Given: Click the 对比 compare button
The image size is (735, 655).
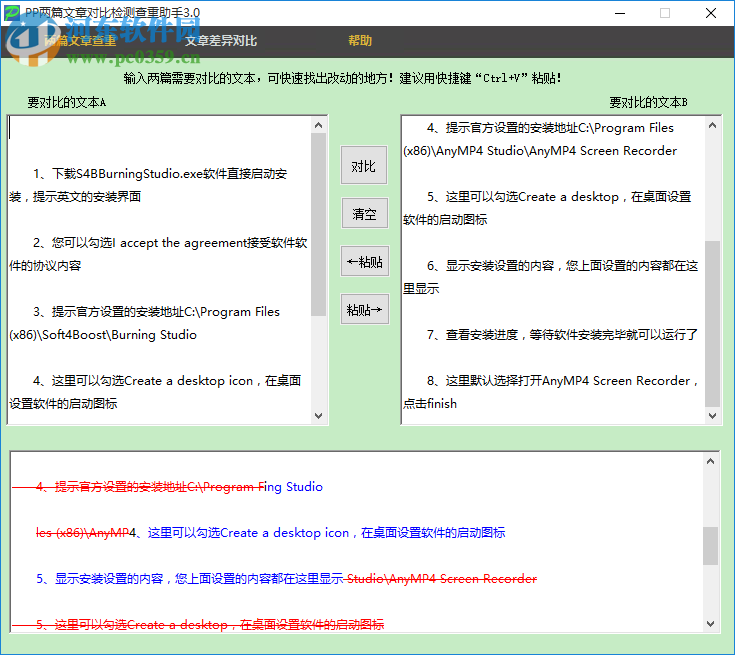Looking at the screenshot, I should click(364, 165).
